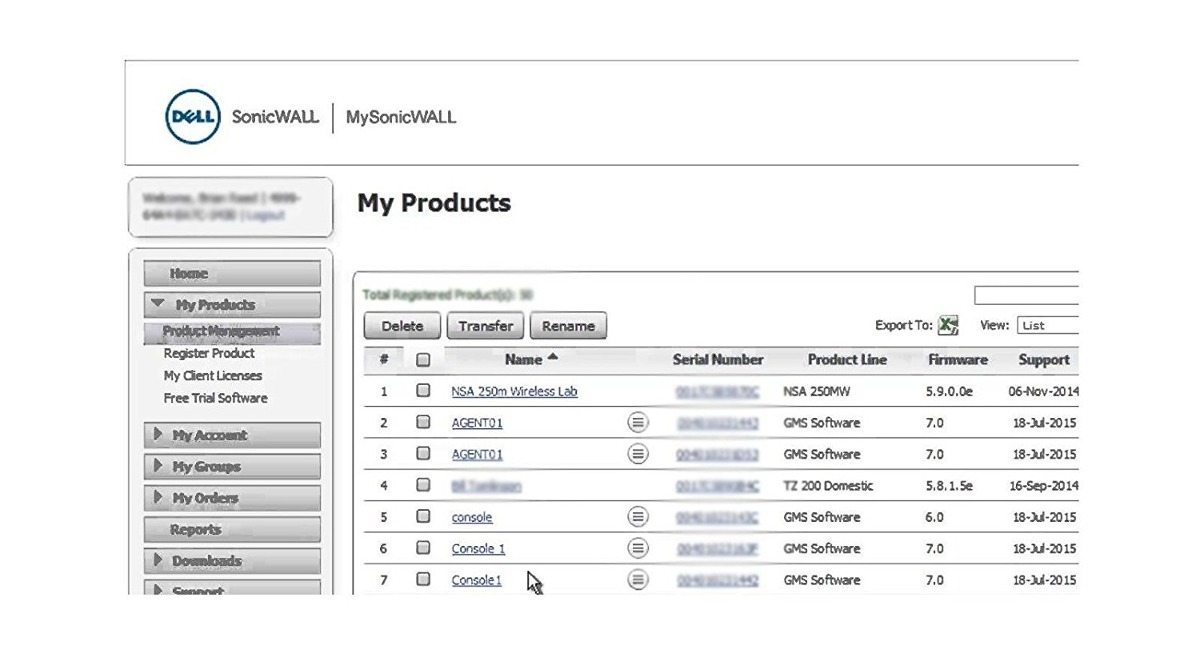1200x650 pixels.
Task: Open the NSA 250m Wireless Lab link
Action: (x=514, y=392)
